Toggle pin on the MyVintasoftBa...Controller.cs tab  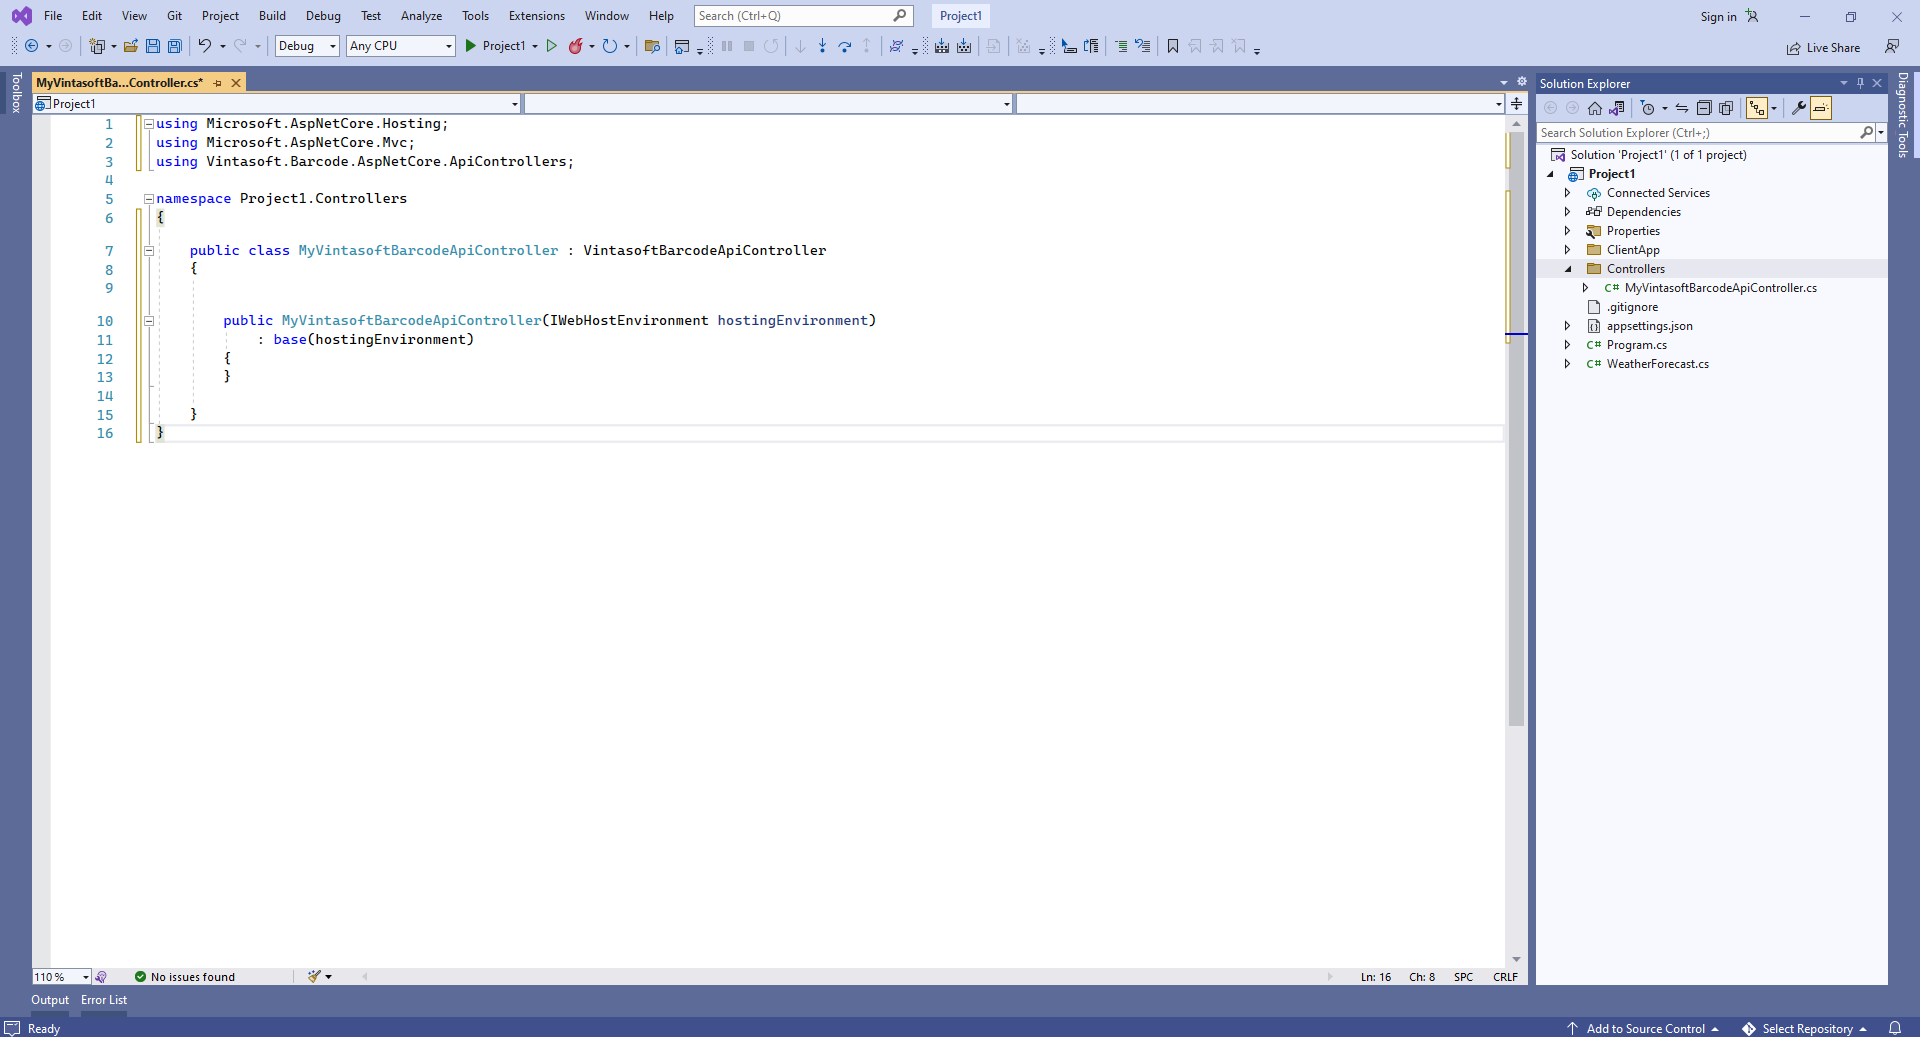tap(218, 83)
